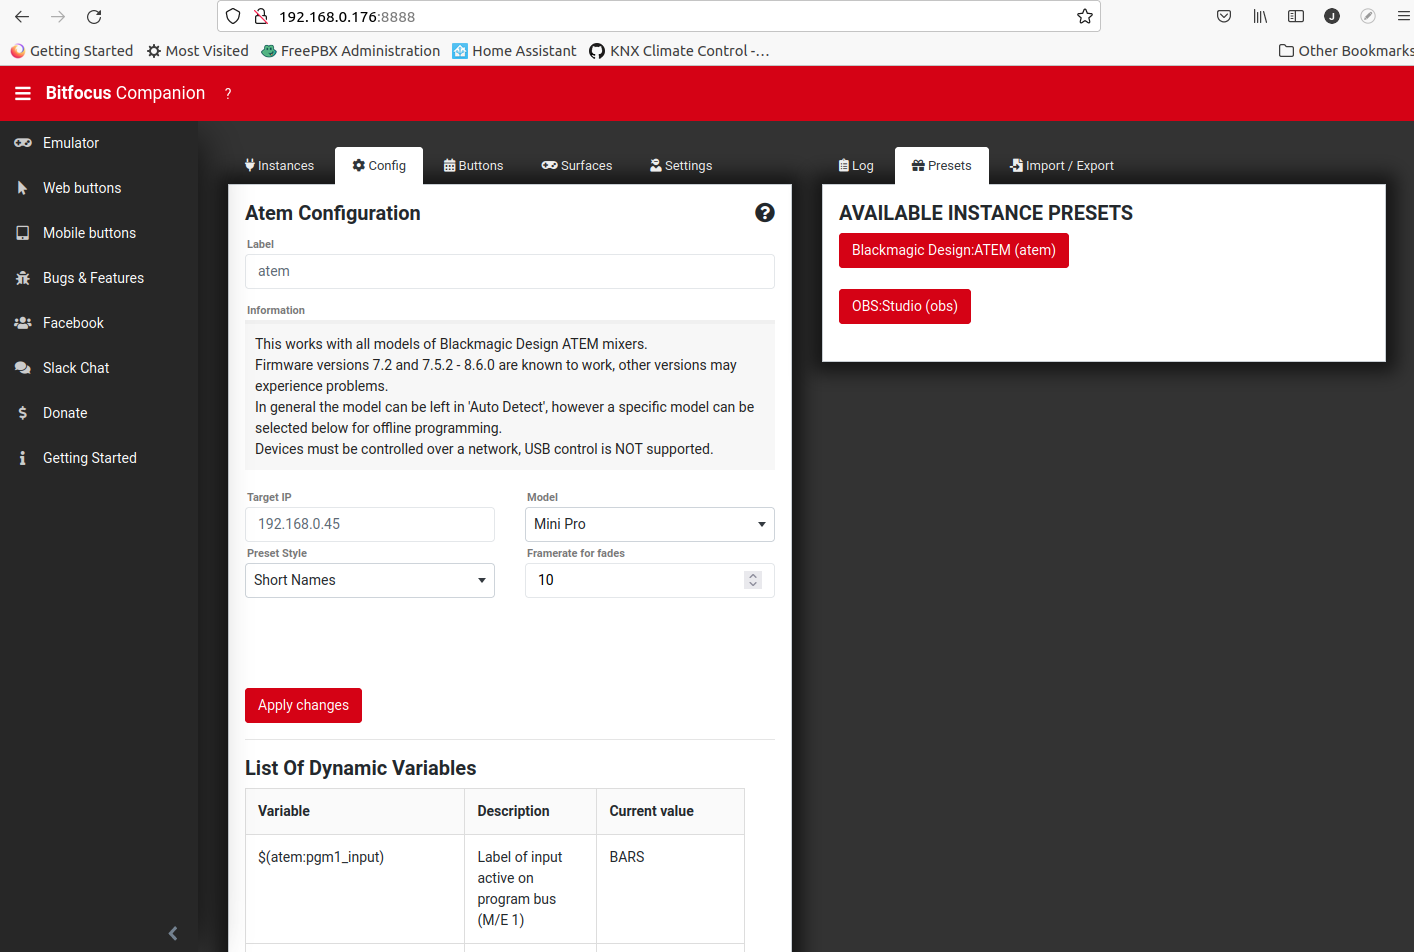Image resolution: width=1414 pixels, height=952 pixels.
Task: Click the Current value column header
Action: coord(670,811)
